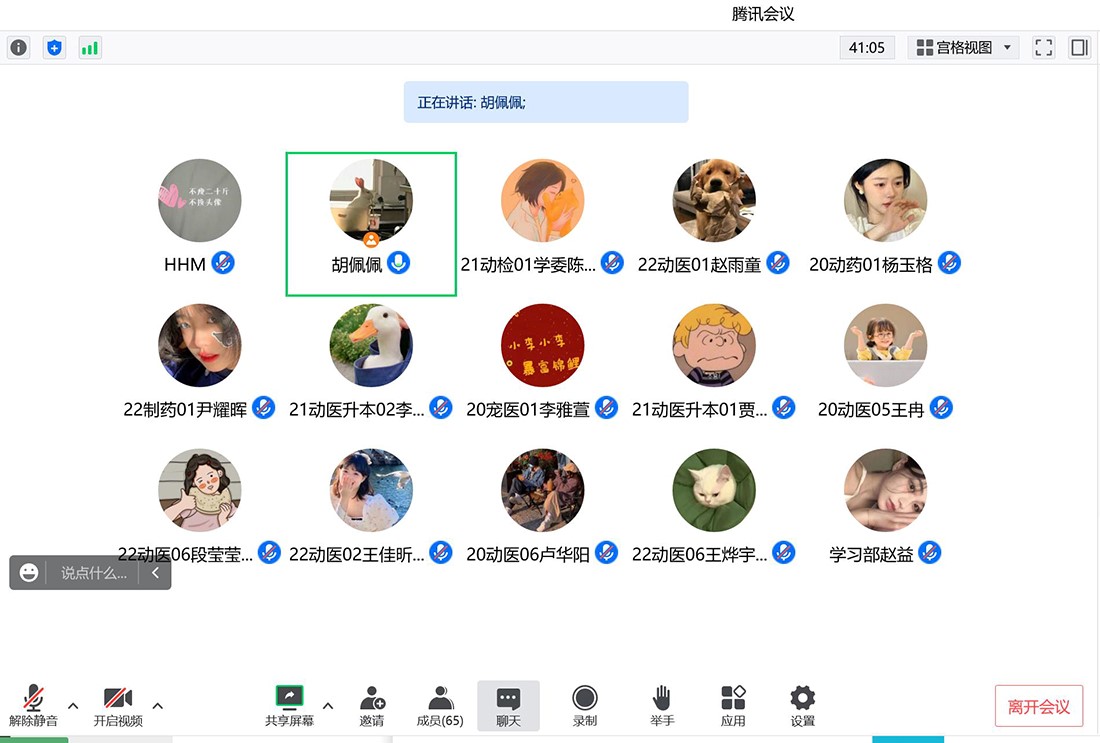1100x743 pixels.
Task: Expand audio options arrow beside 解除静音
Action: click(73, 706)
